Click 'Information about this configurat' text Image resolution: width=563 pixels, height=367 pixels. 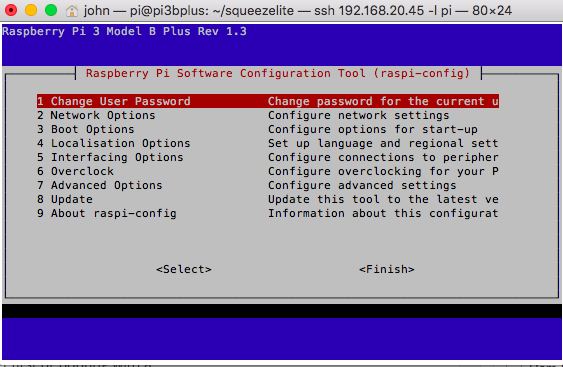[x=383, y=213]
